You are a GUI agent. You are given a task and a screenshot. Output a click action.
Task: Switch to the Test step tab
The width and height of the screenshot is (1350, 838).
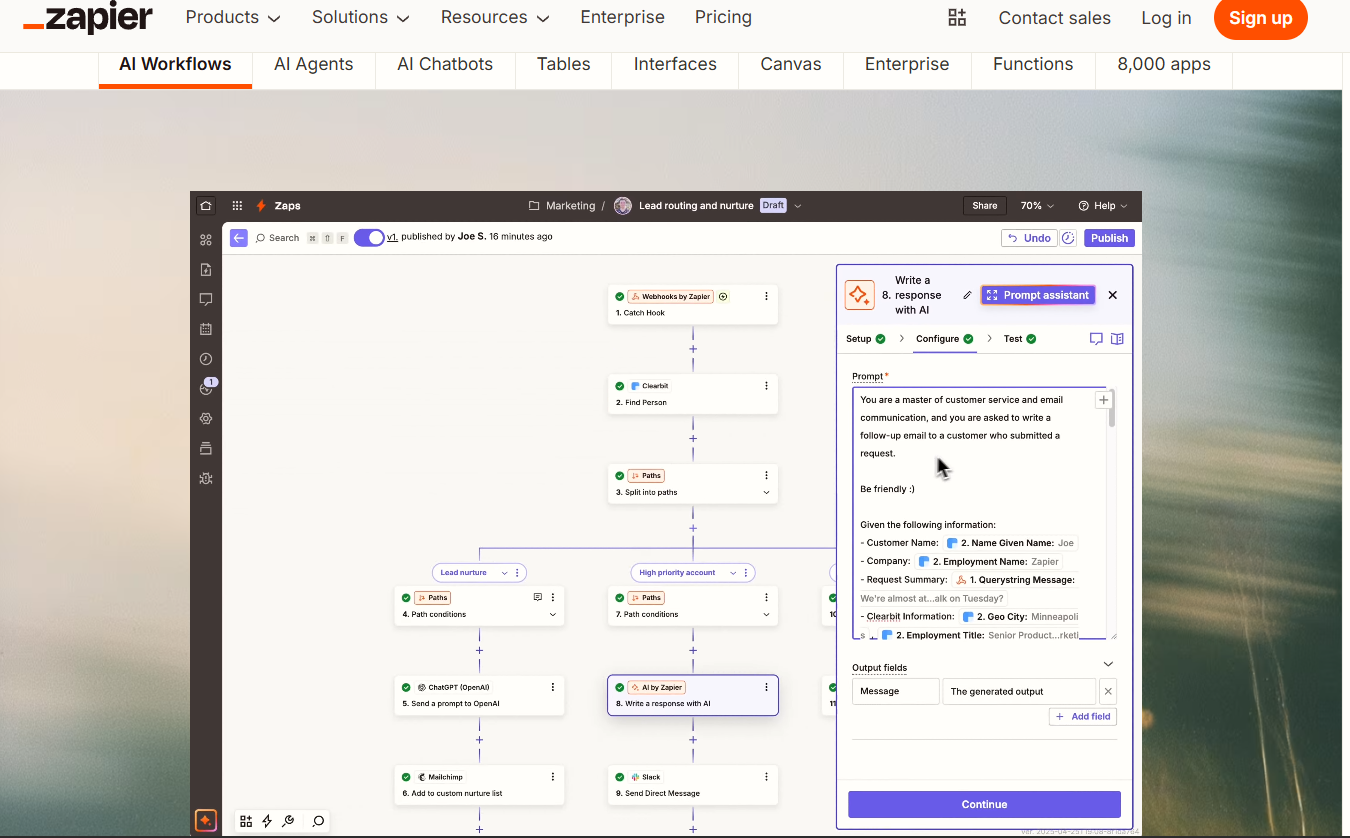click(1020, 339)
